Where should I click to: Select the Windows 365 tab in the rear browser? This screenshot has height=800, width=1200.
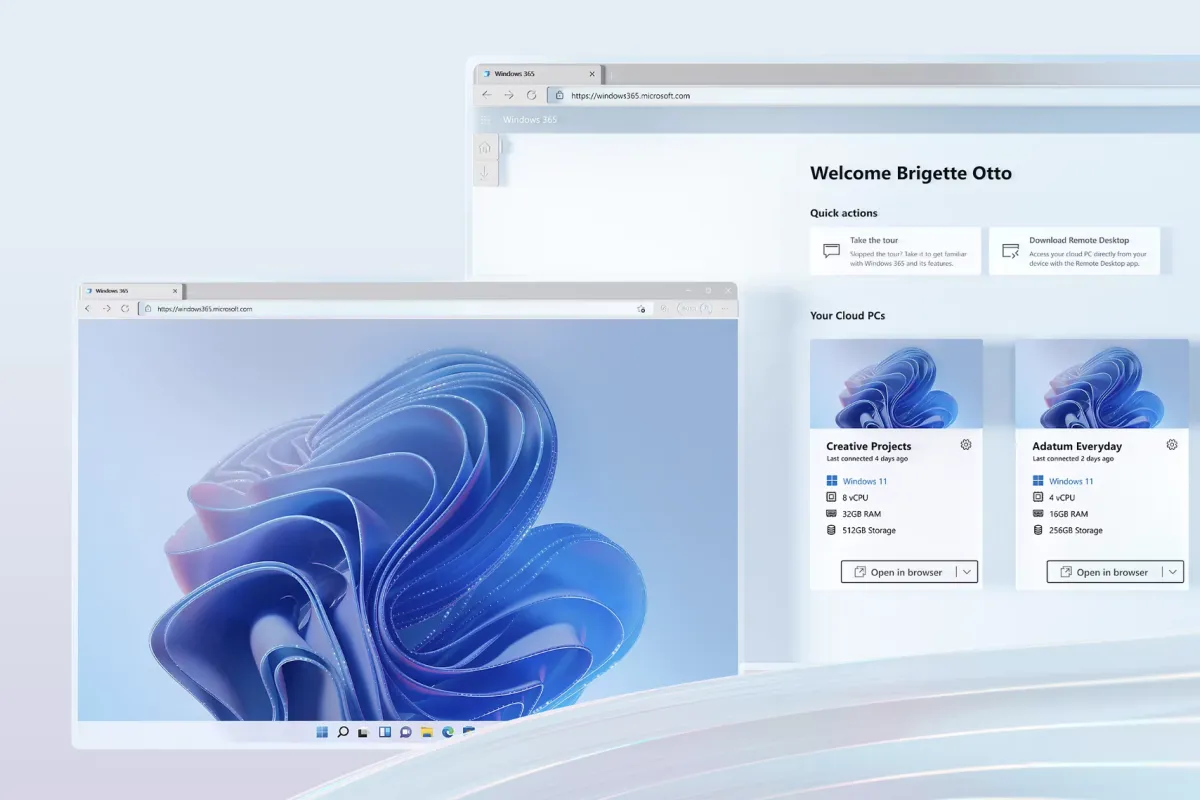[x=532, y=74]
